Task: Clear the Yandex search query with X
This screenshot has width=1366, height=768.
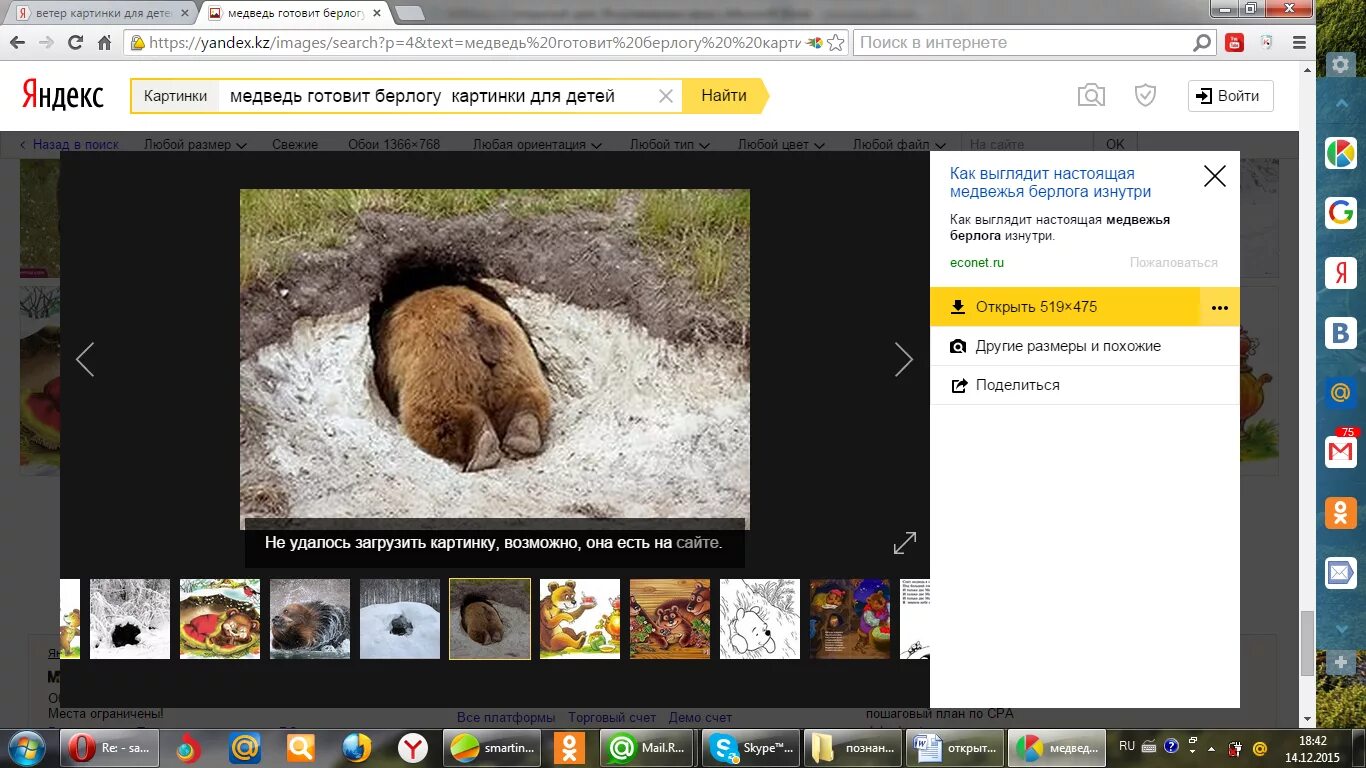Action: (665, 96)
